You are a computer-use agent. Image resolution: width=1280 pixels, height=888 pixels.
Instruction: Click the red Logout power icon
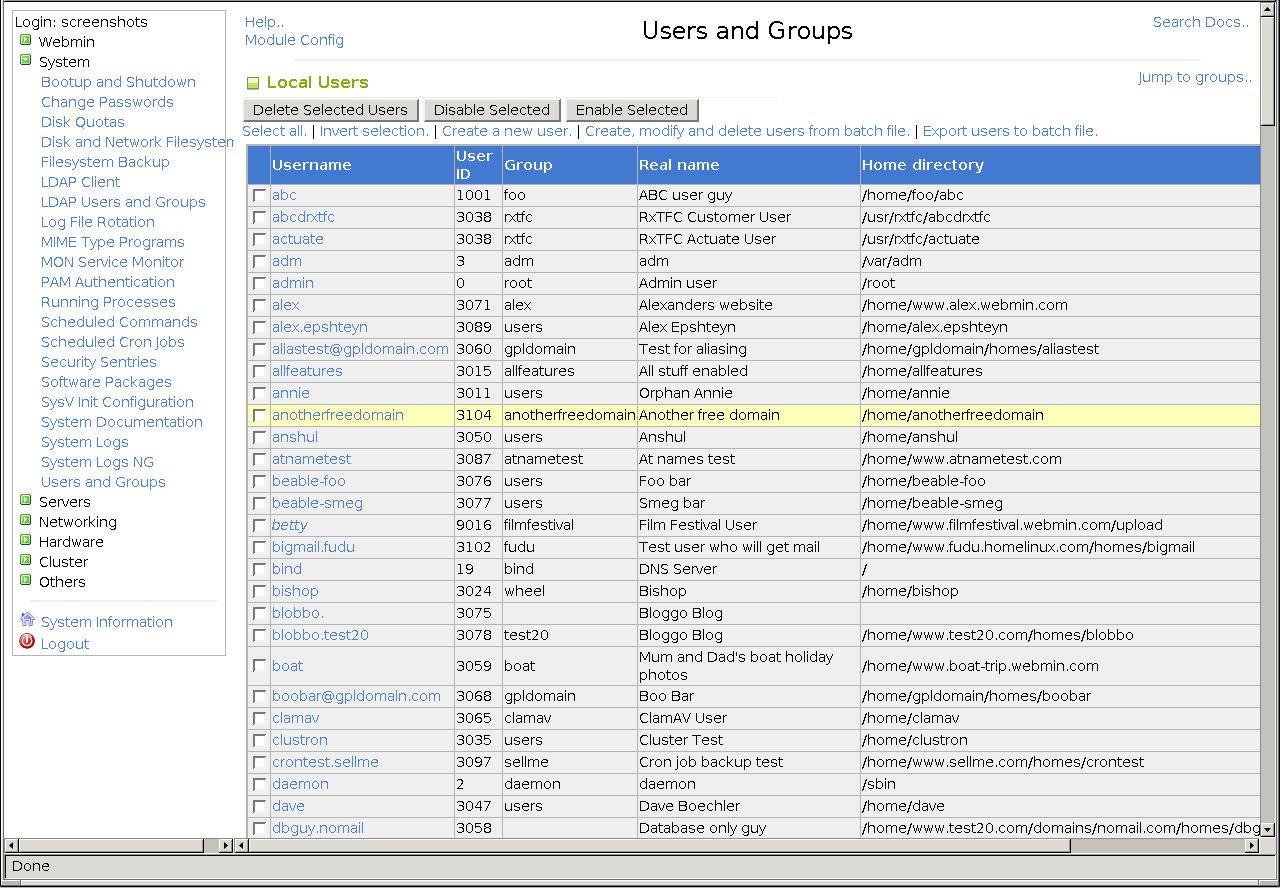pos(27,642)
